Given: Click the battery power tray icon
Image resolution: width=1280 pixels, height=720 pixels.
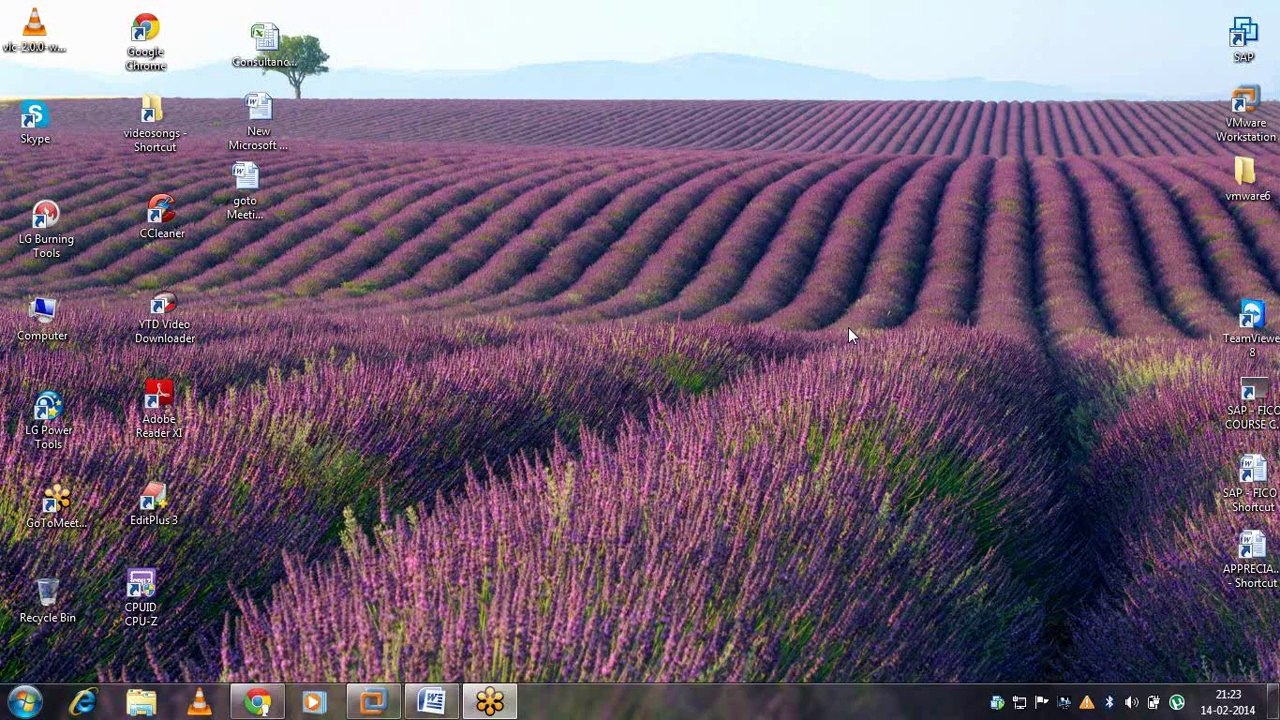Looking at the screenshot, I should tap(1153, 703).
